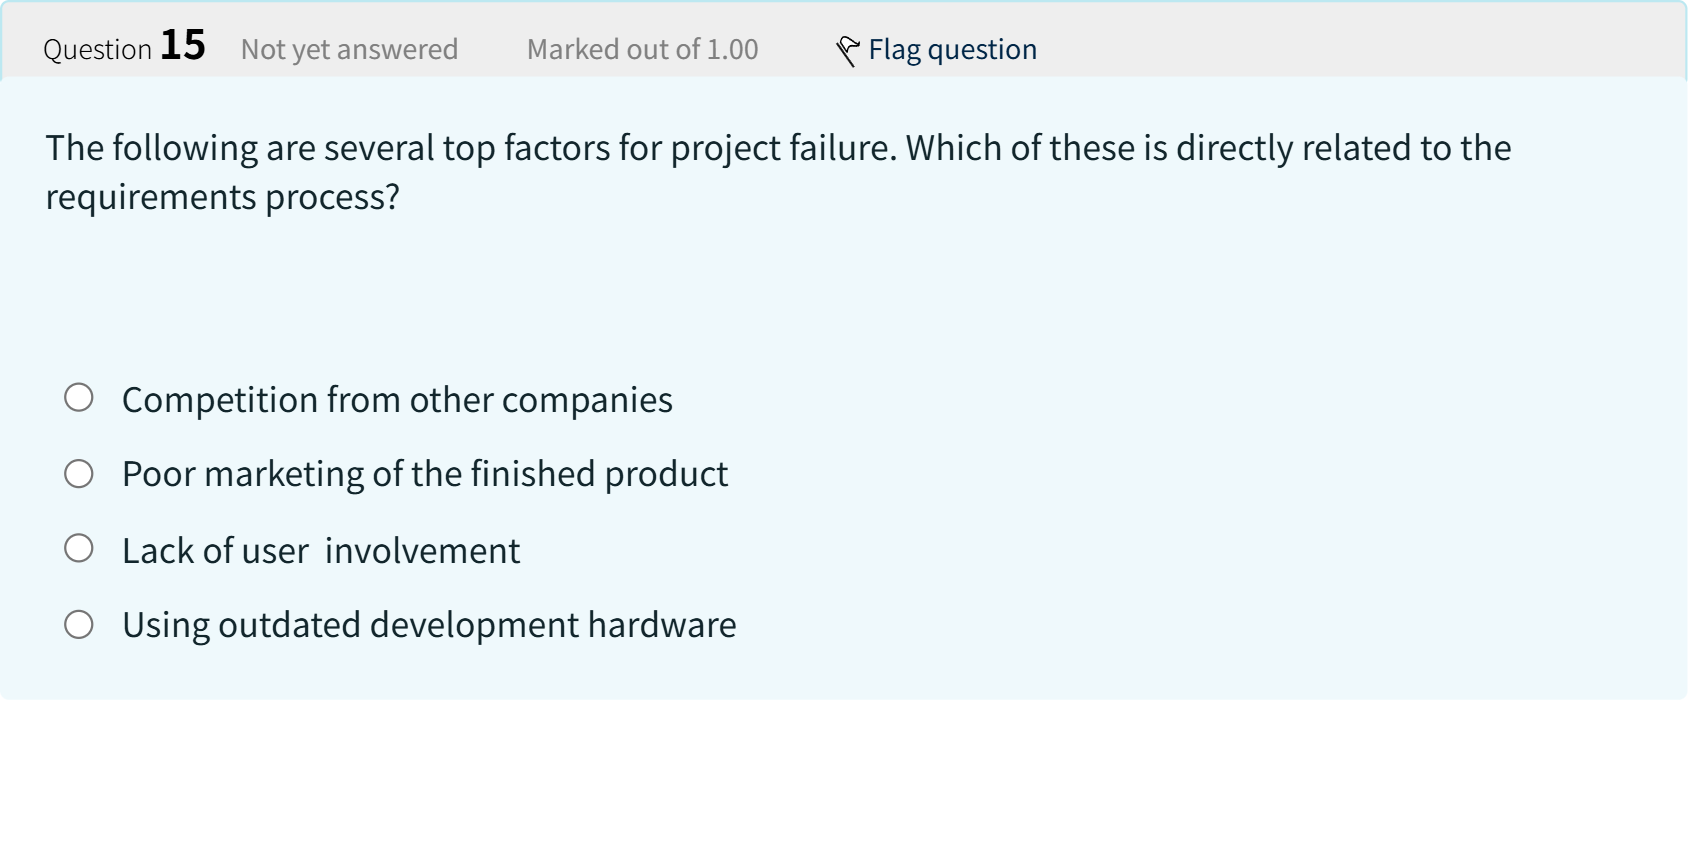This screenshot has width=1688, height=853.
Task: Click the word 'product' in the second option
Action: (x=666, y=474)
